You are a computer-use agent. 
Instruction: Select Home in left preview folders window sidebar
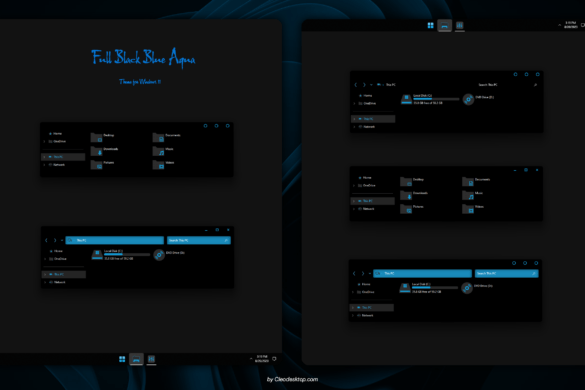pyautogui.click(x=56, y=134)
